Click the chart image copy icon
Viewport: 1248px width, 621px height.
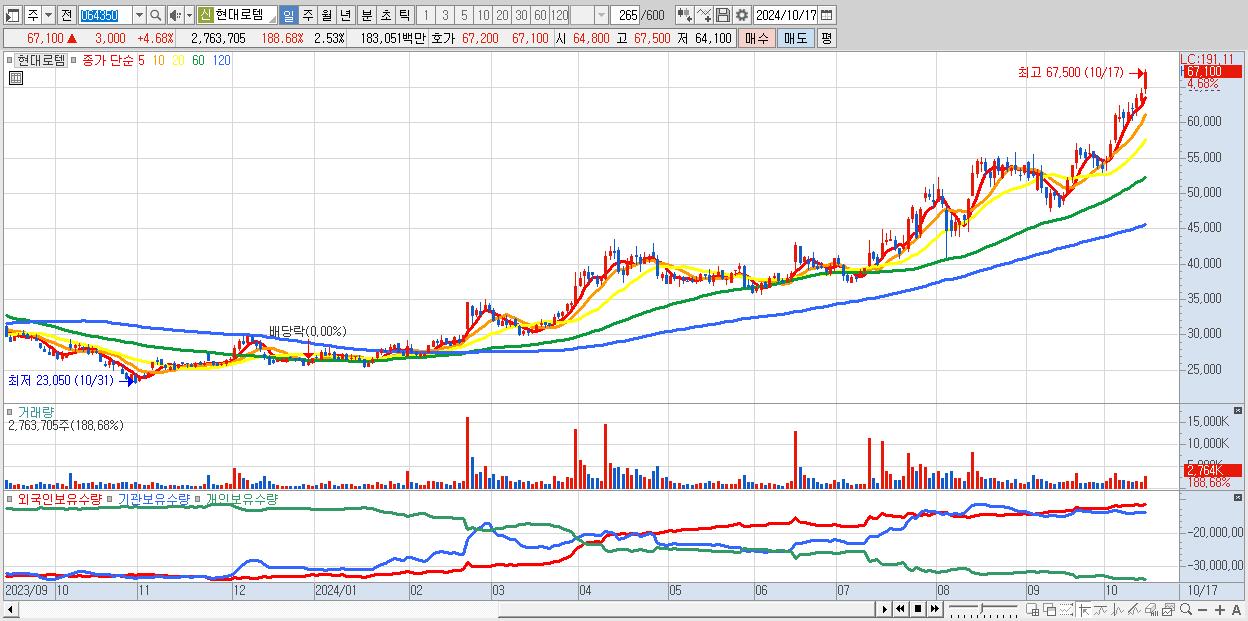click(x=1168, y=609)
